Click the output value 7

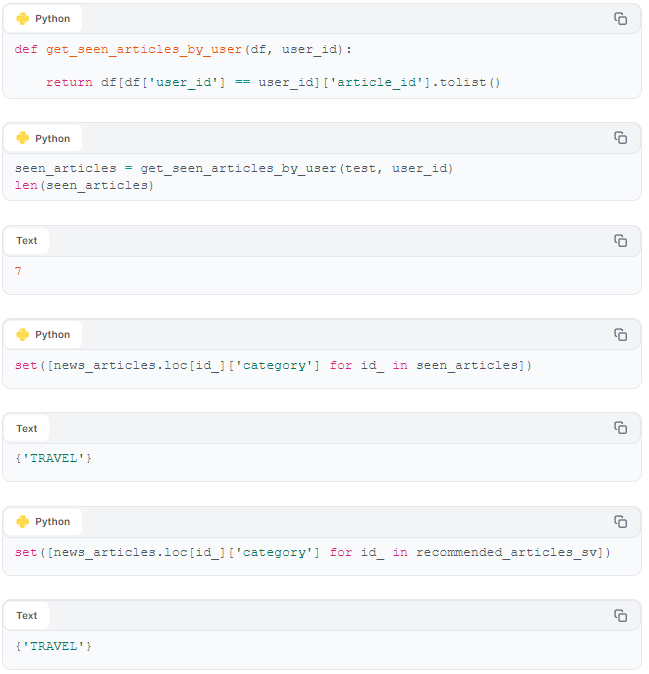[x=18, y=271]
